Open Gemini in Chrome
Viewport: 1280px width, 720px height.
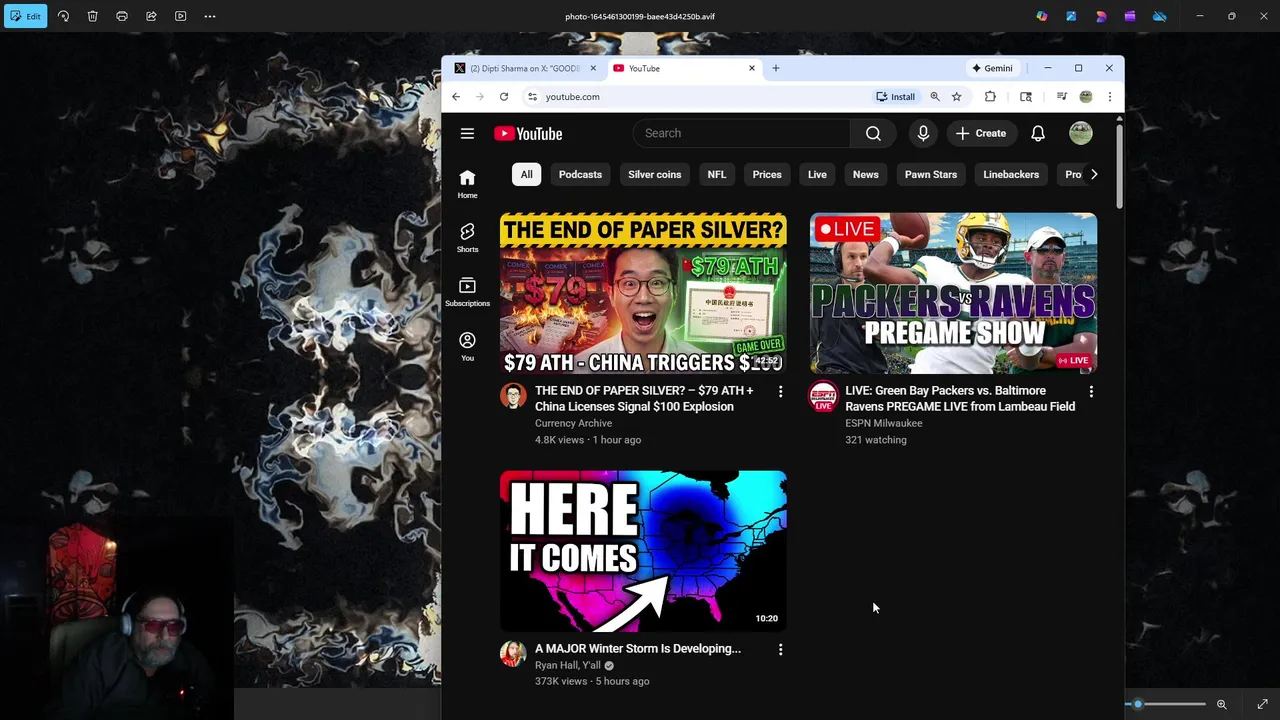992,68
